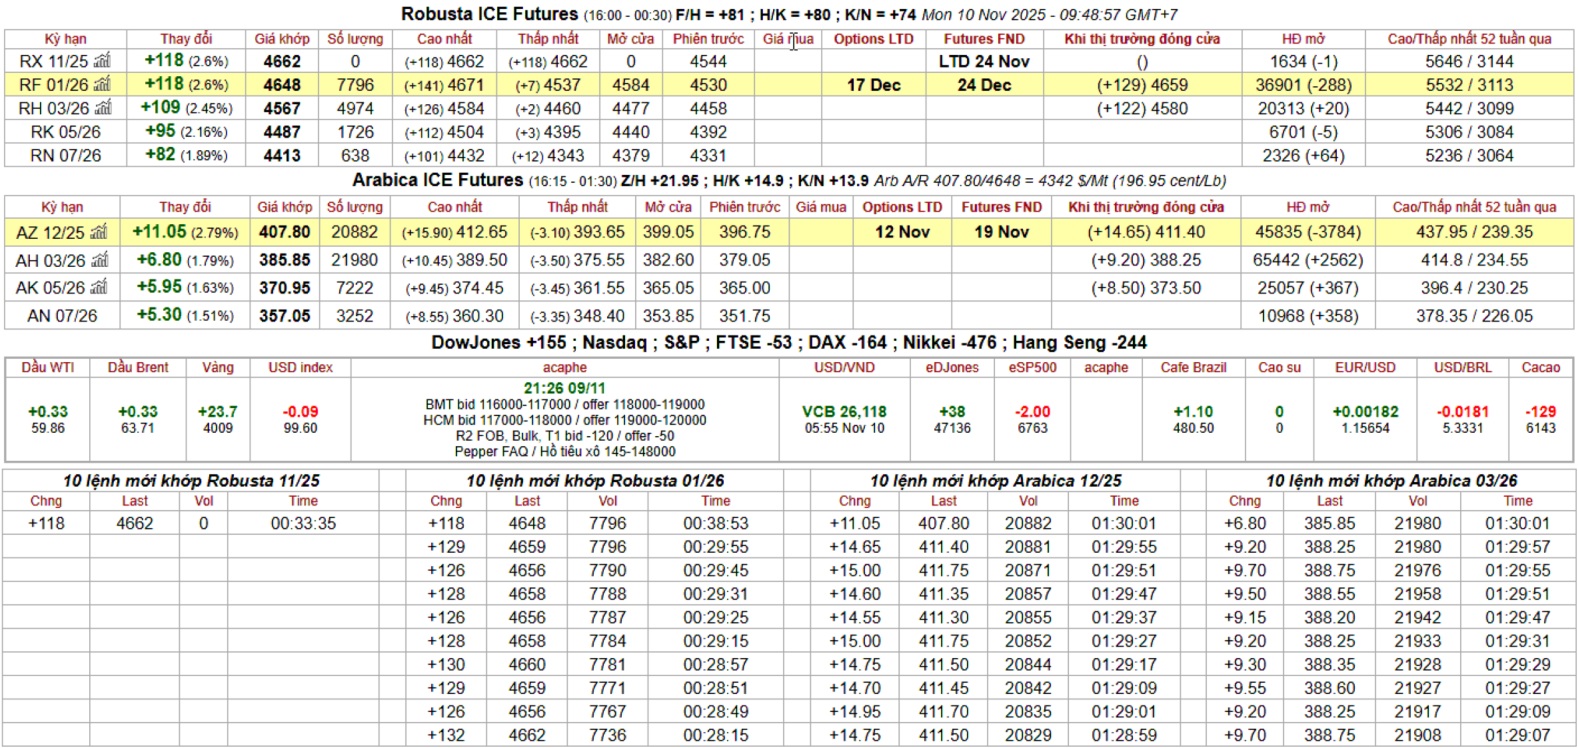
Task: Open chart icon for RF 01/26 contract
Action: pos(102,85)
